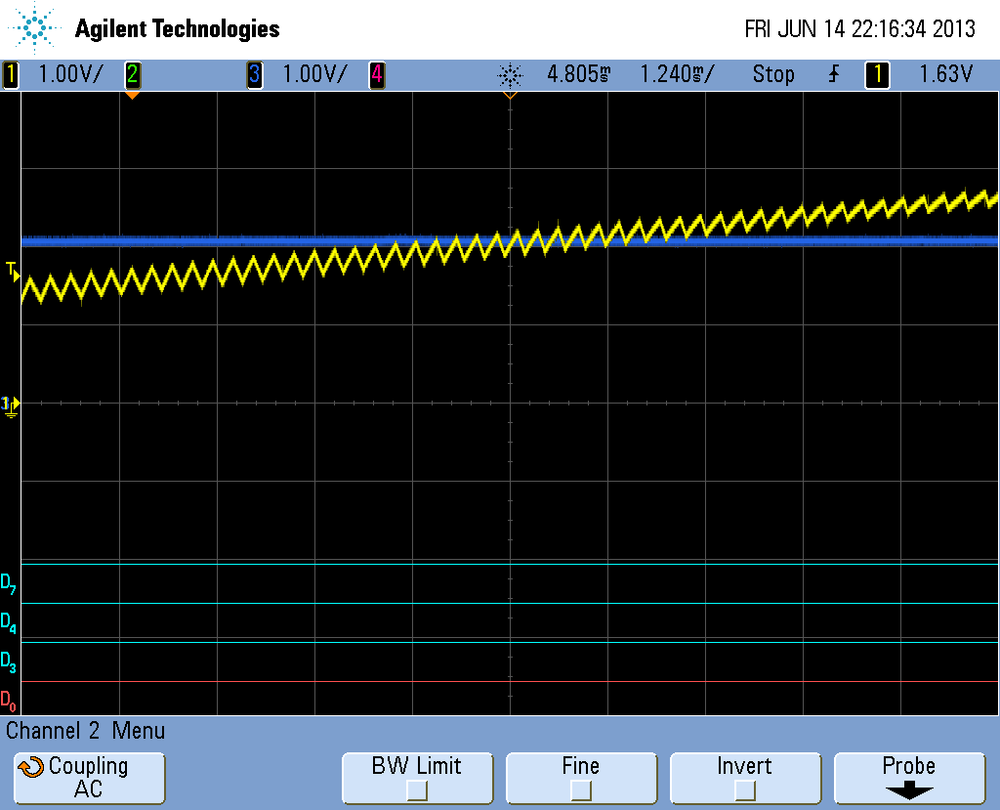1000x810 pixels.
Task: Select the blue channel 3 indicator badge
Action: tap(255, 74)
